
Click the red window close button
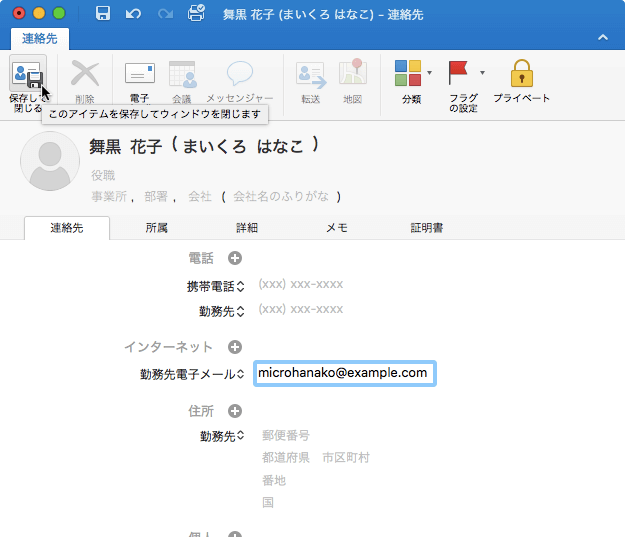(19, 13)
